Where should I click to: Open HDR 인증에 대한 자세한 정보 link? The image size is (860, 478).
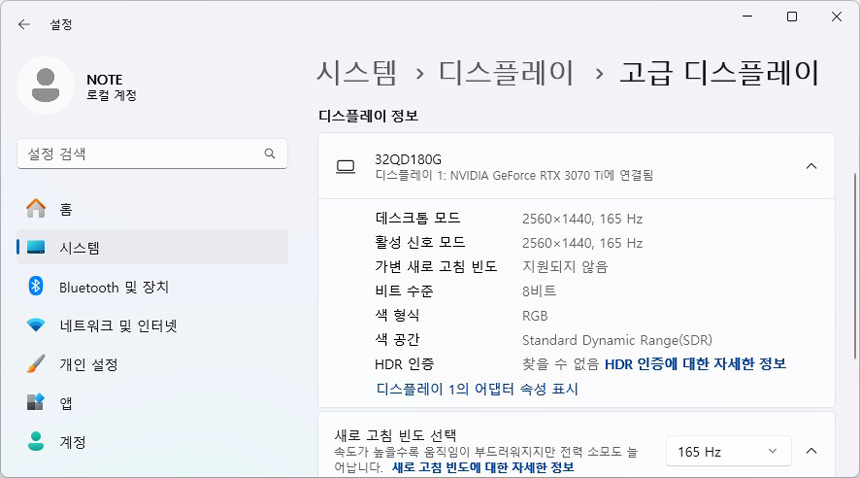click(x=695, y=364)
